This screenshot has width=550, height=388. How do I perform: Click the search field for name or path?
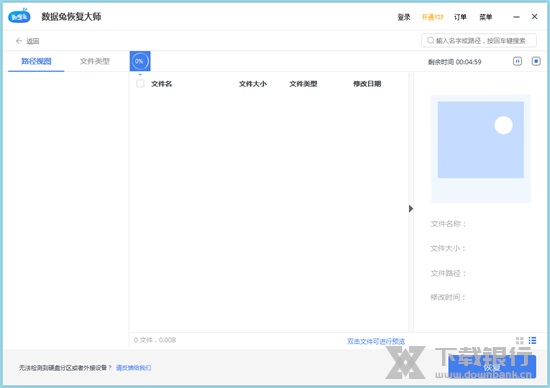(x=479, y=41)
